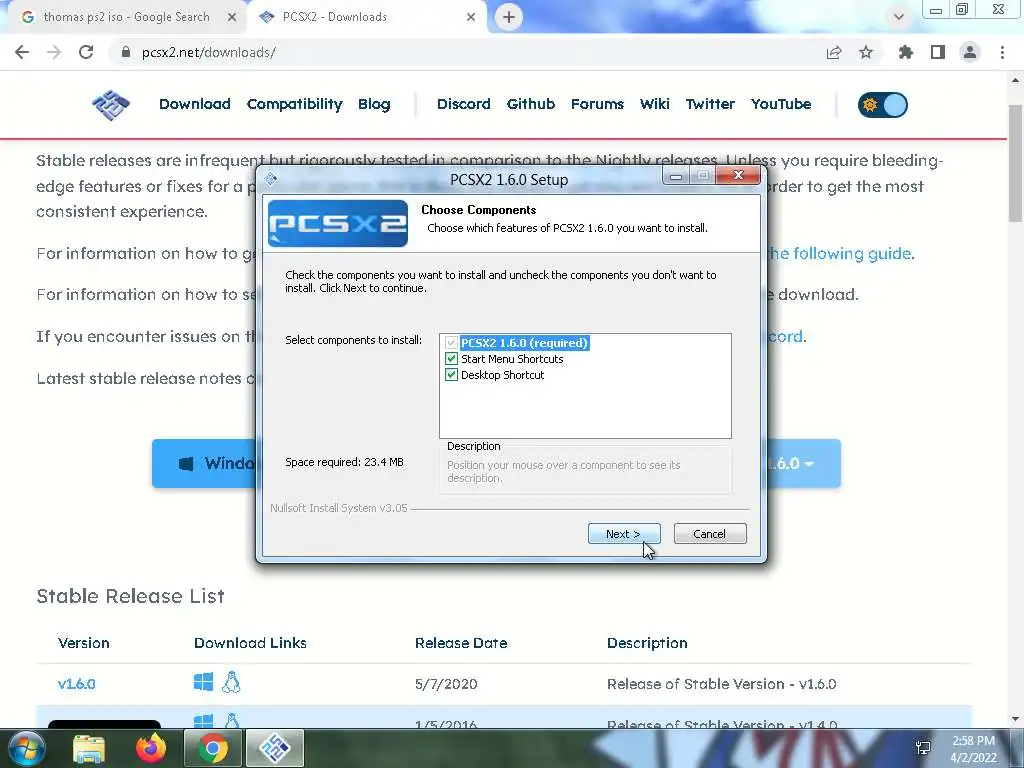Open the taskbar clock and date
1024x768 pixels.
click(x=973, y=749)
